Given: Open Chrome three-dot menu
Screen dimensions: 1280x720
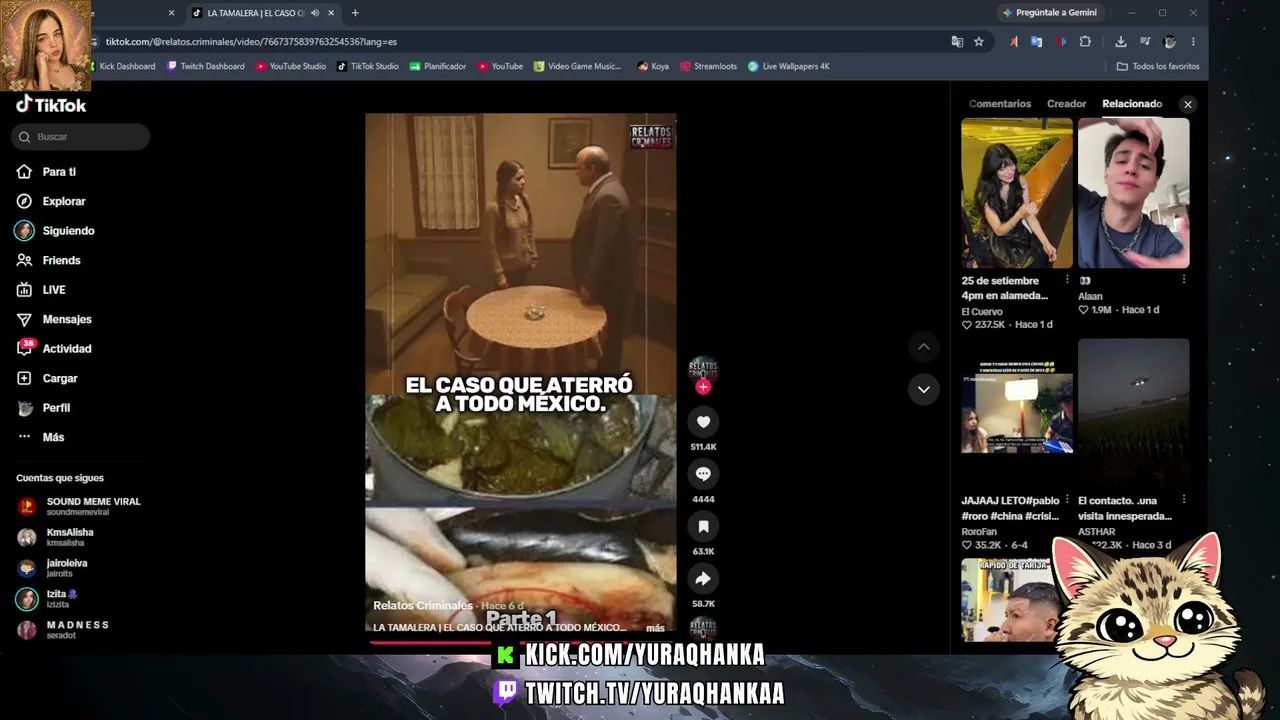Looking at the screenshot, I should coord(1193,42).
